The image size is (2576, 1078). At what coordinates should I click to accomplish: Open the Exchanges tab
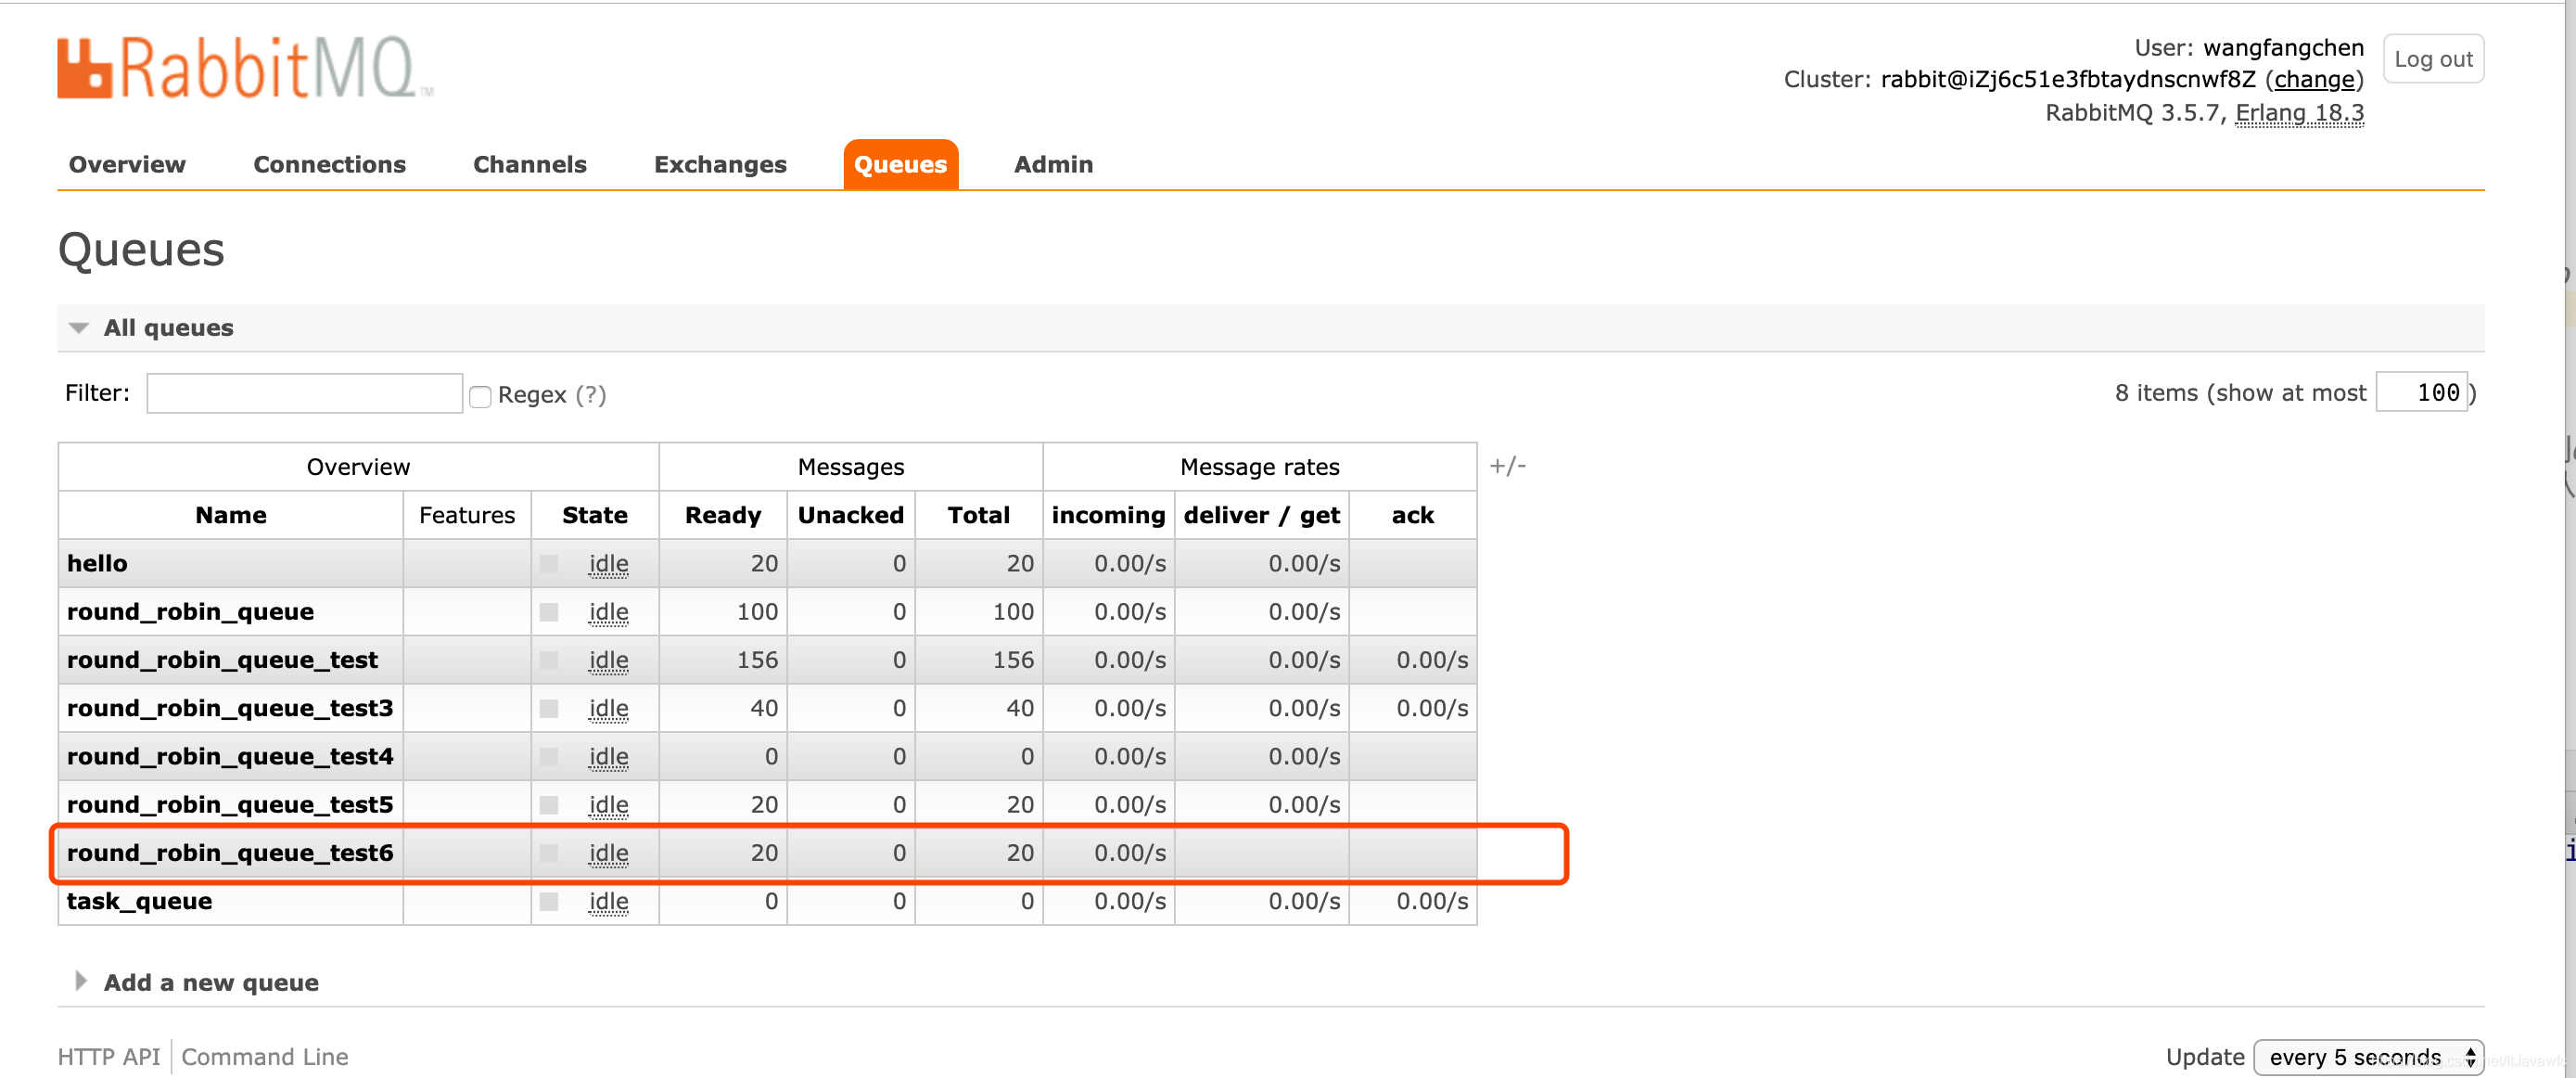[x=720, y=164]
